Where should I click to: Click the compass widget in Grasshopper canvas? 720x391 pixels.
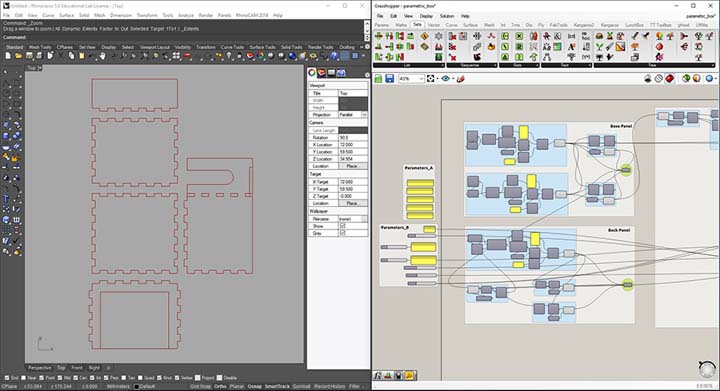[707, 369]
